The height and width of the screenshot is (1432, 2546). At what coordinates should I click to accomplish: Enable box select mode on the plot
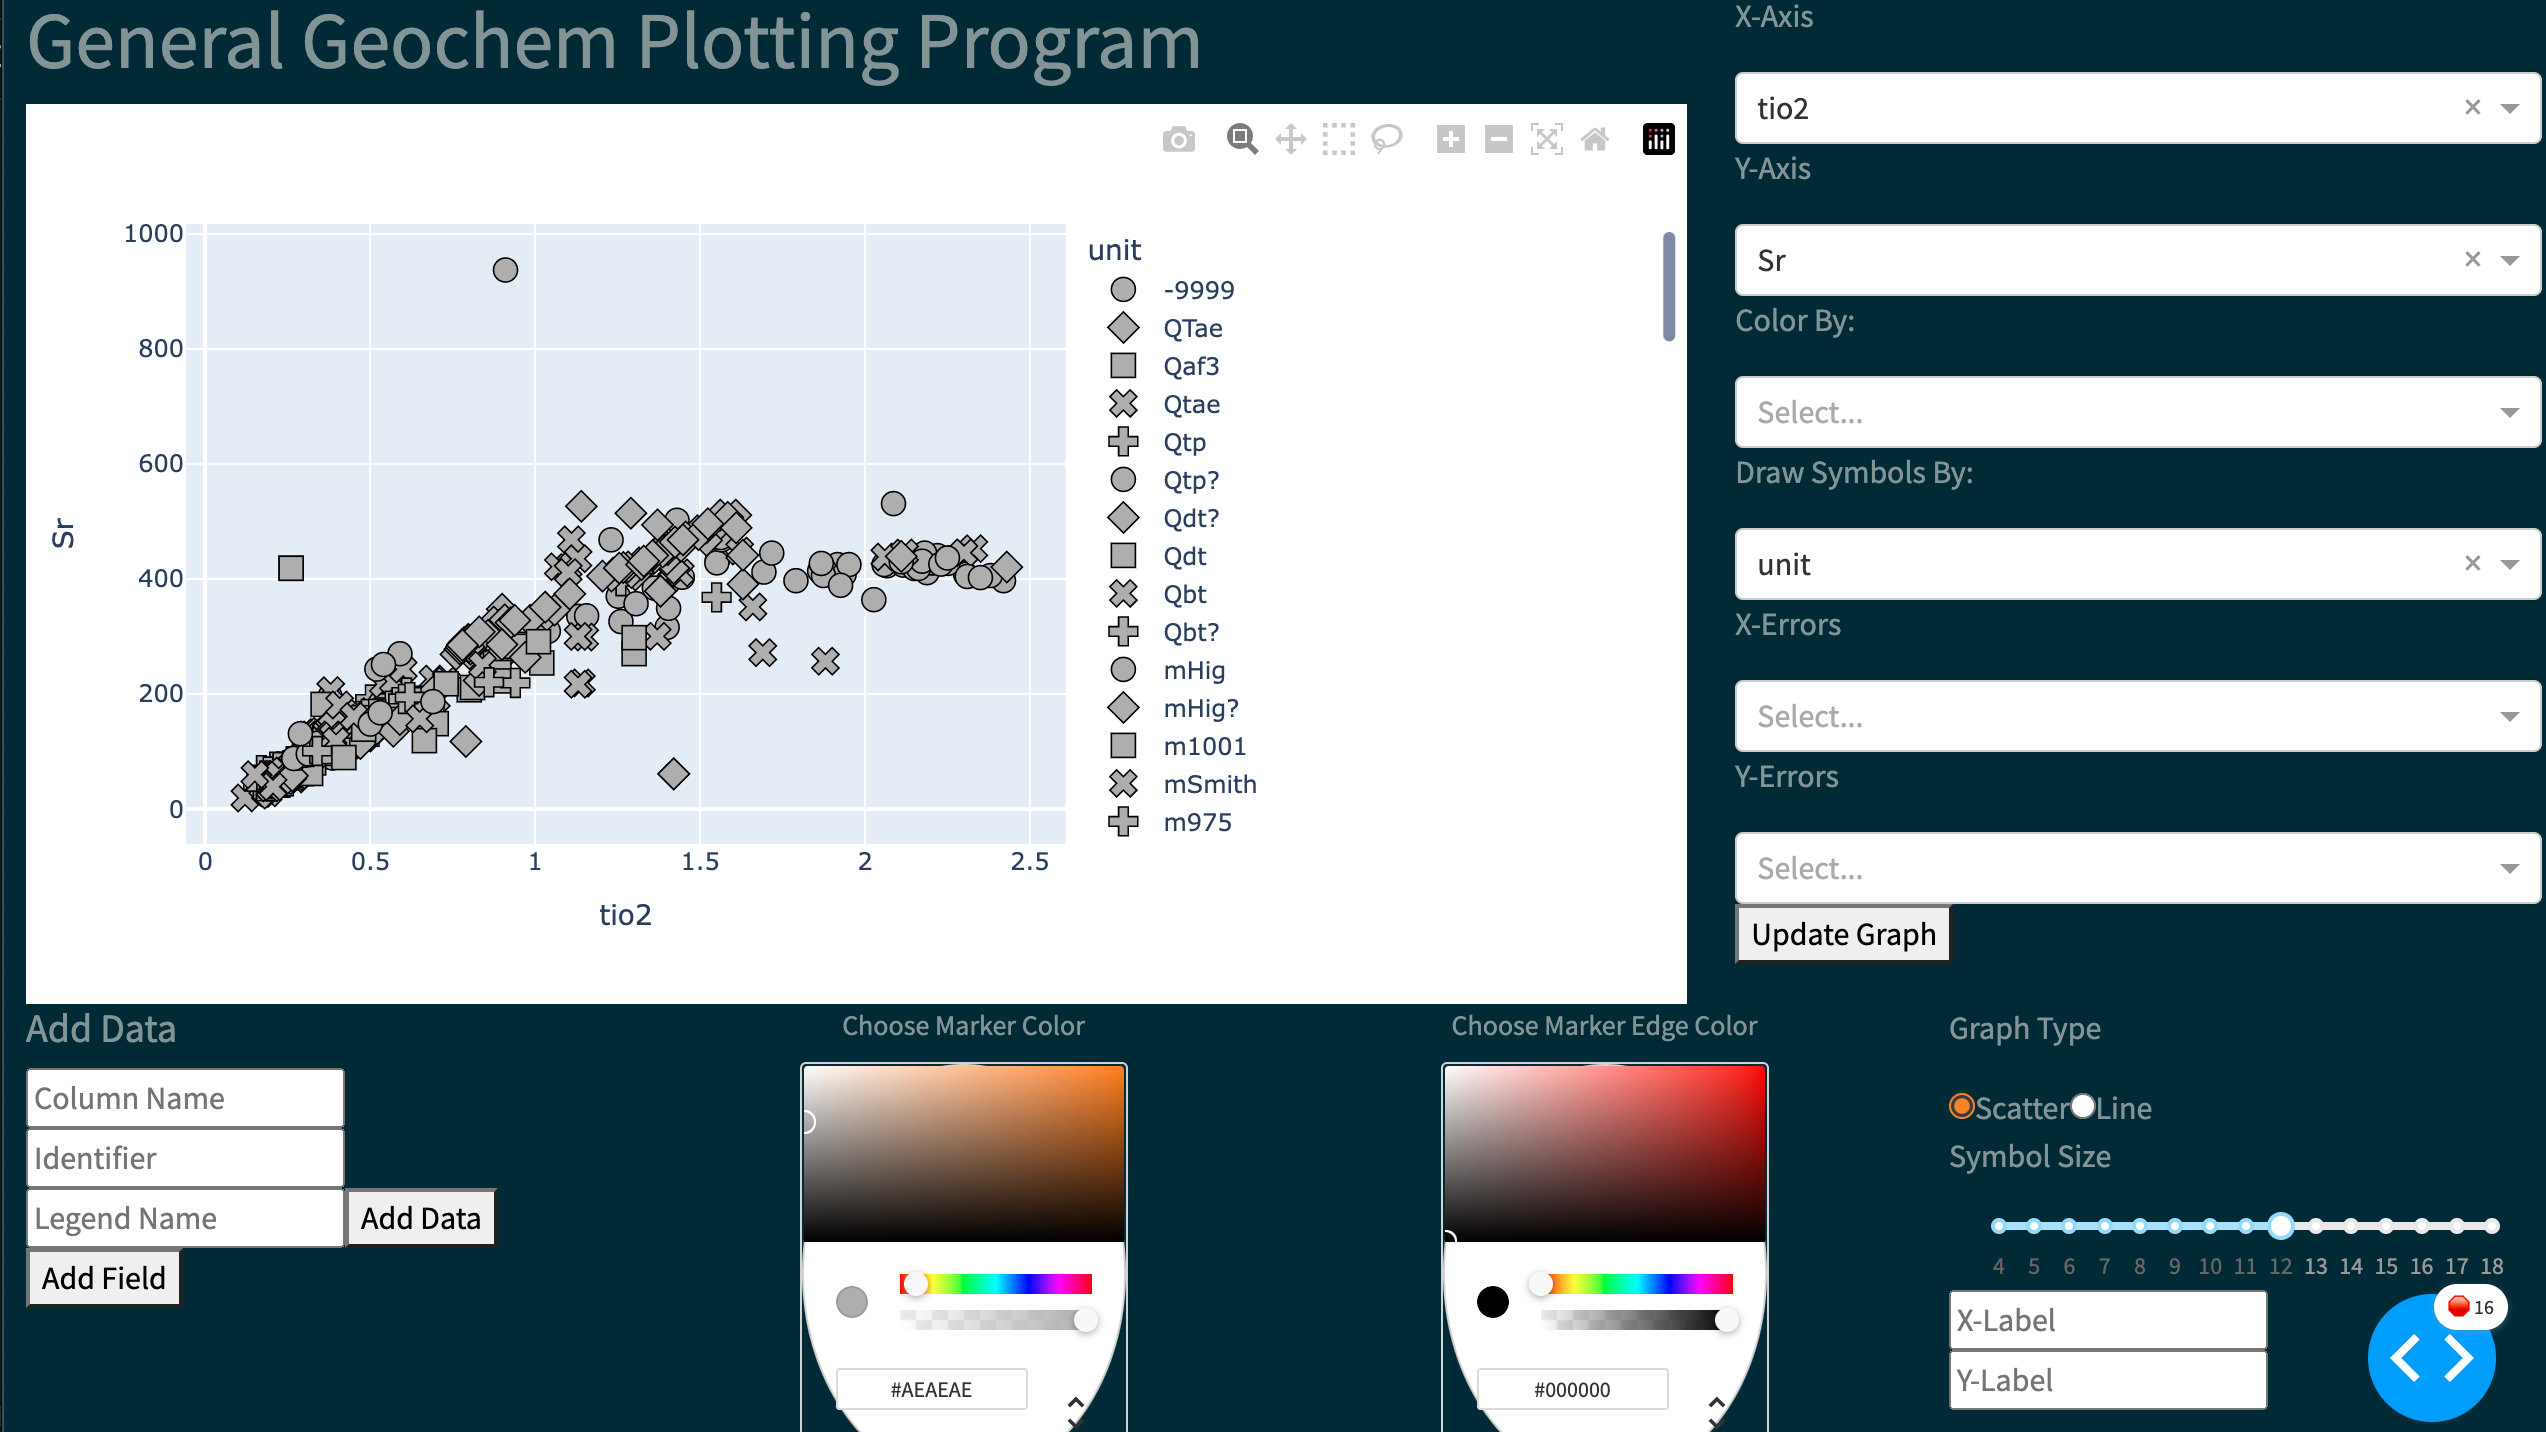point(1340,139)
